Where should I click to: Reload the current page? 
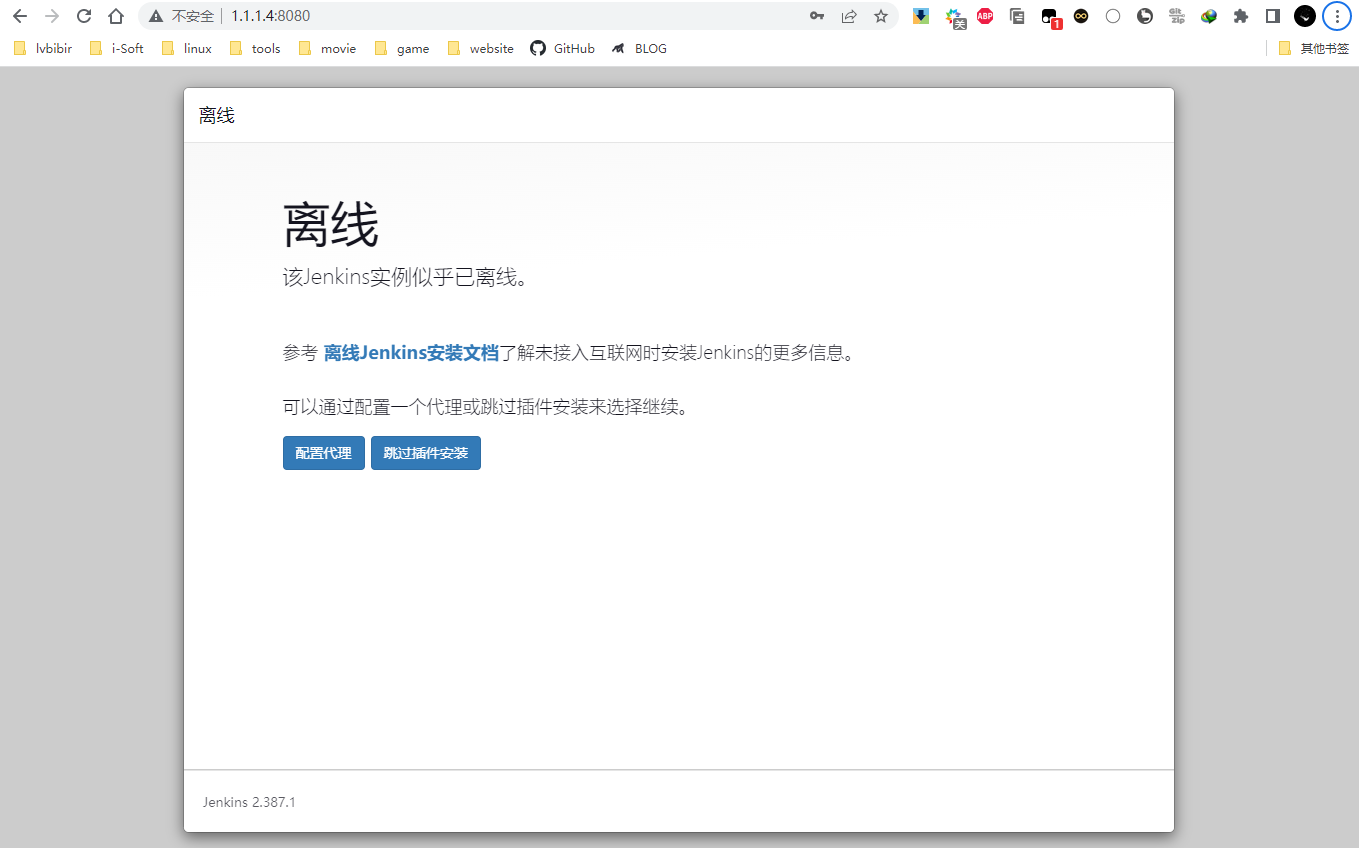point(84,16)
